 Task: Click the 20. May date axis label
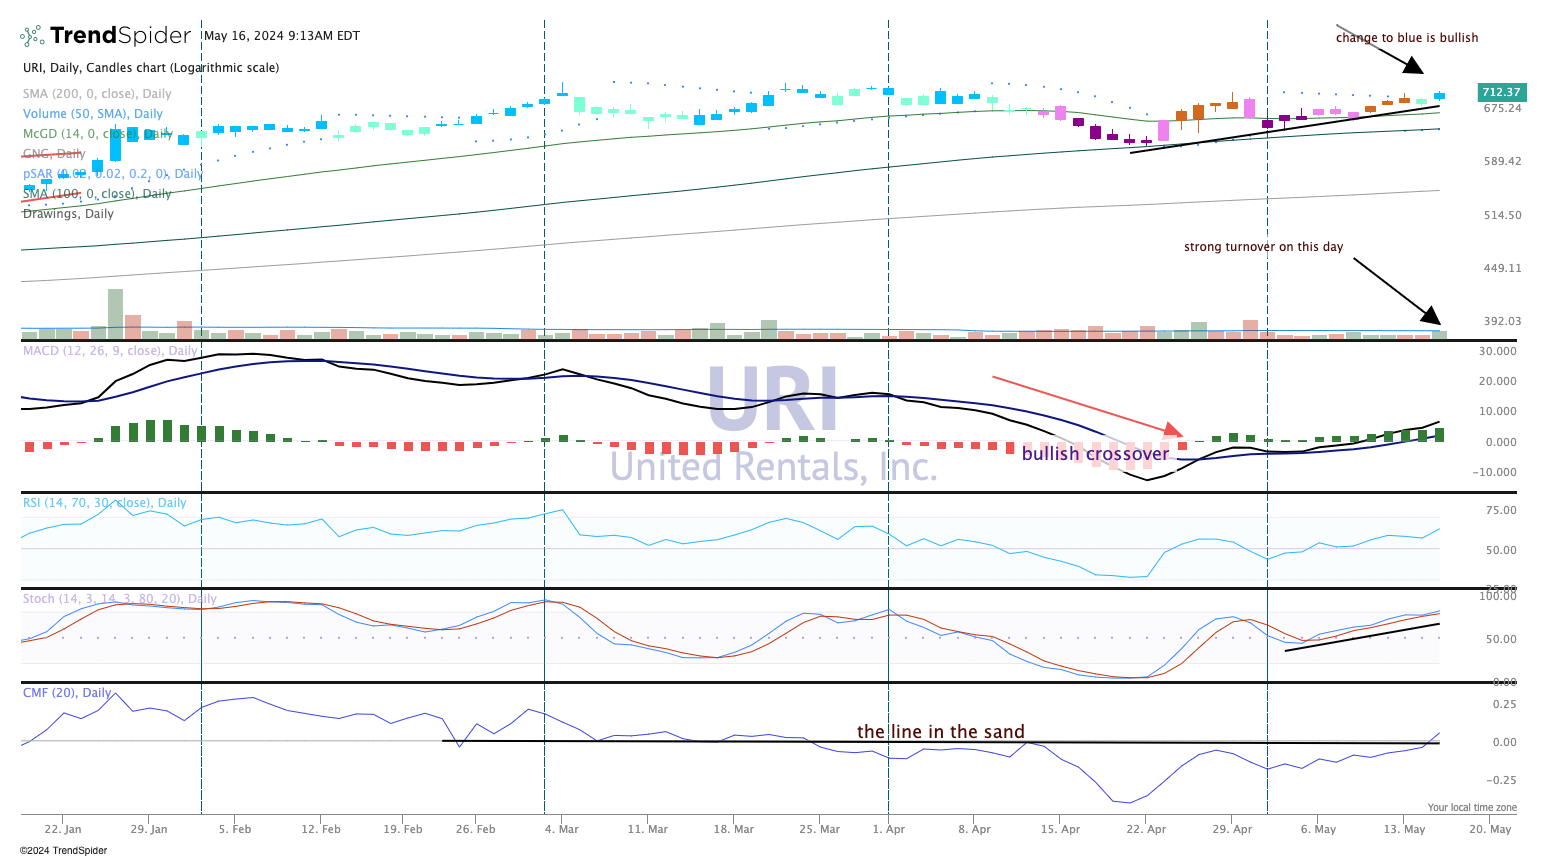(1490, 829)
